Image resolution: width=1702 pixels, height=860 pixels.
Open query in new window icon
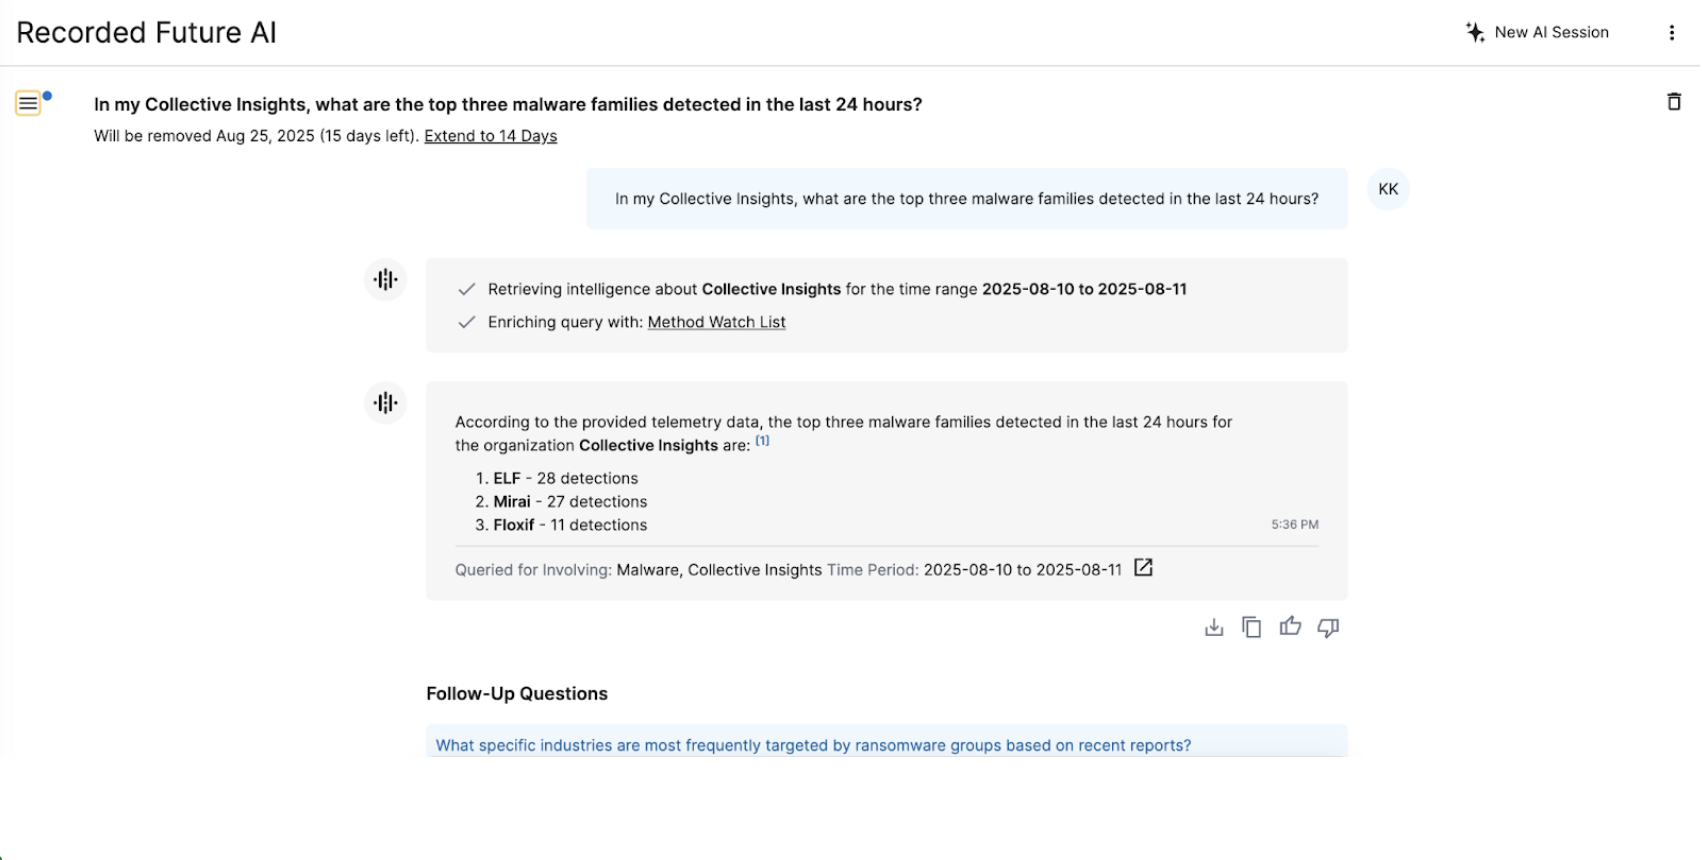(1143, 568)
